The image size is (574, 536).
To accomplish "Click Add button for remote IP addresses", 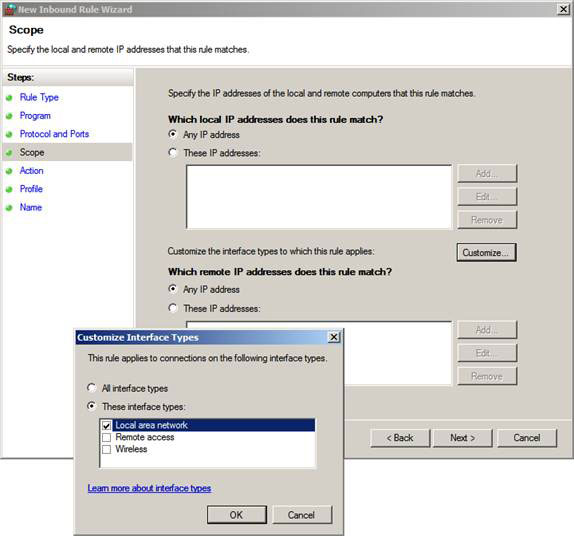I will tap(487, 330).
